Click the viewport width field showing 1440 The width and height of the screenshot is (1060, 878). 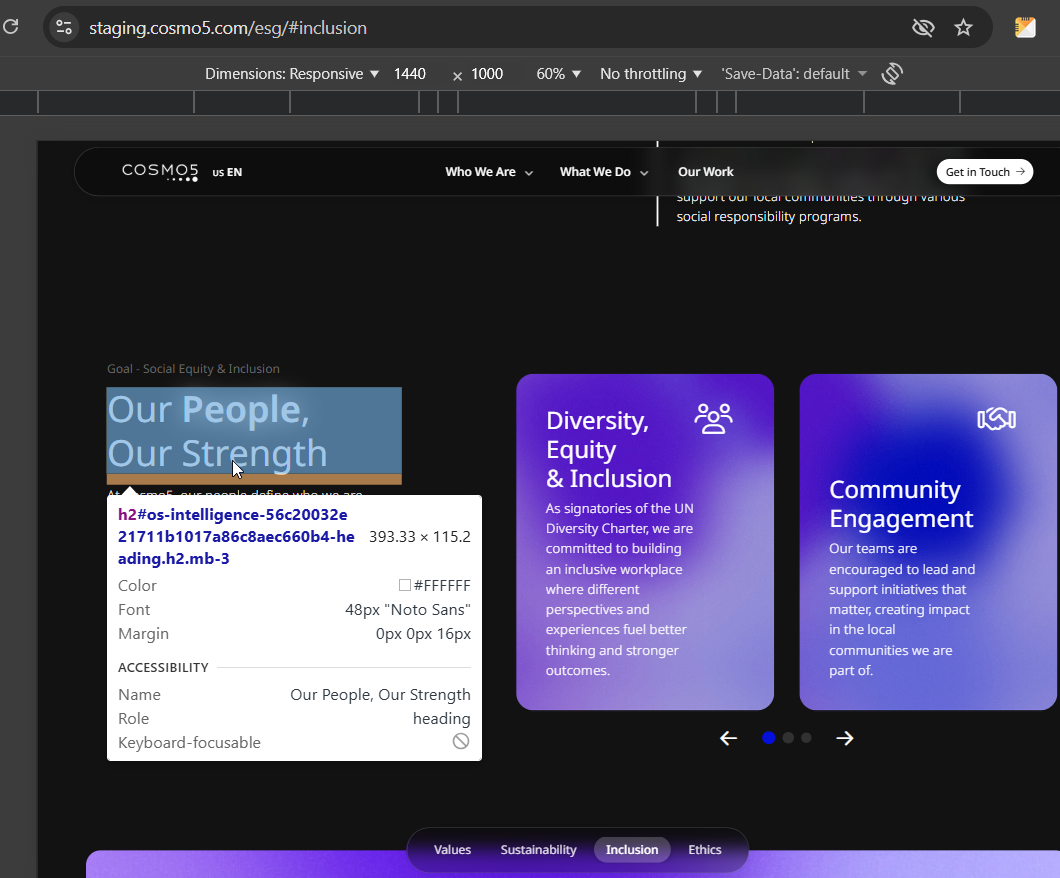click(x=410, y=74)
